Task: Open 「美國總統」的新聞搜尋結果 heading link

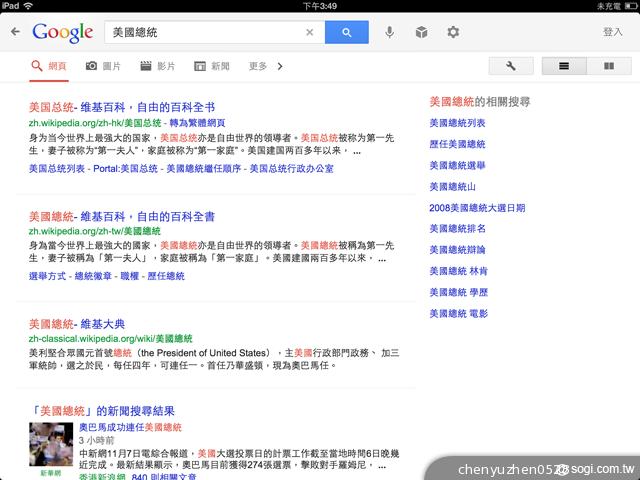Action: click(102, 411)
